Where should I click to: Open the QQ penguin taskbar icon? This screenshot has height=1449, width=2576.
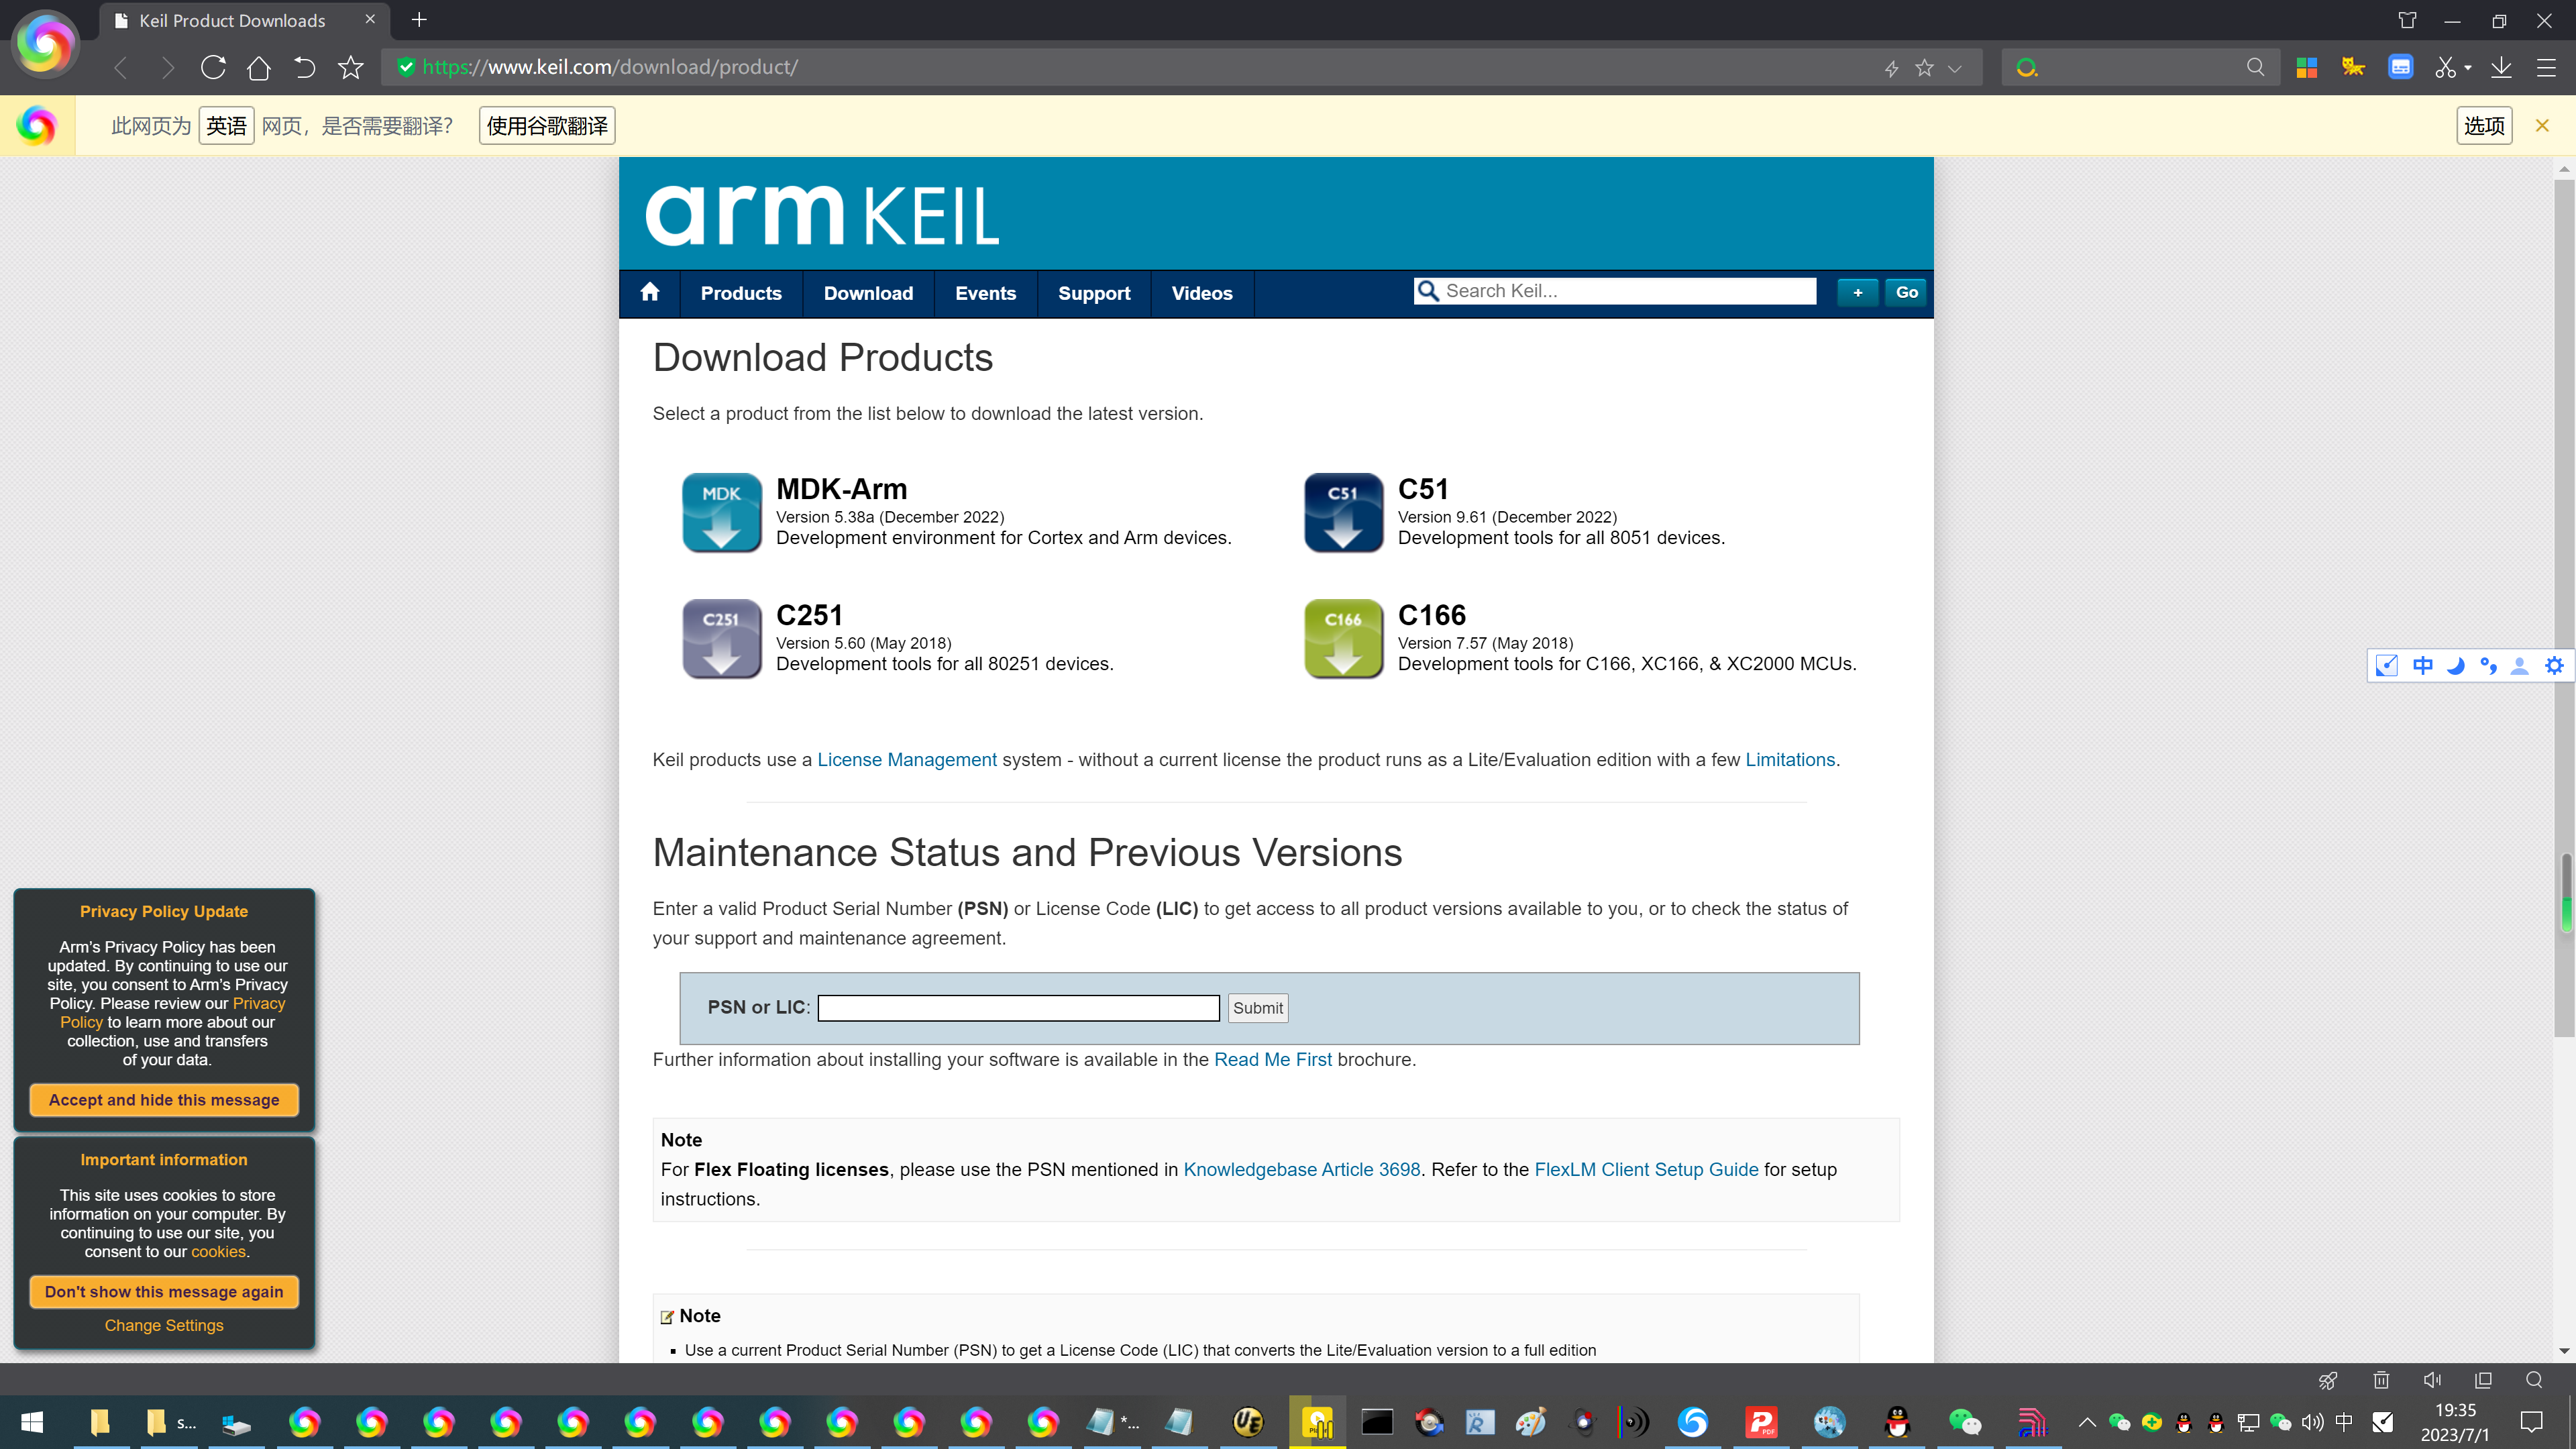pyautogui.click(x=1897, y=1422)
